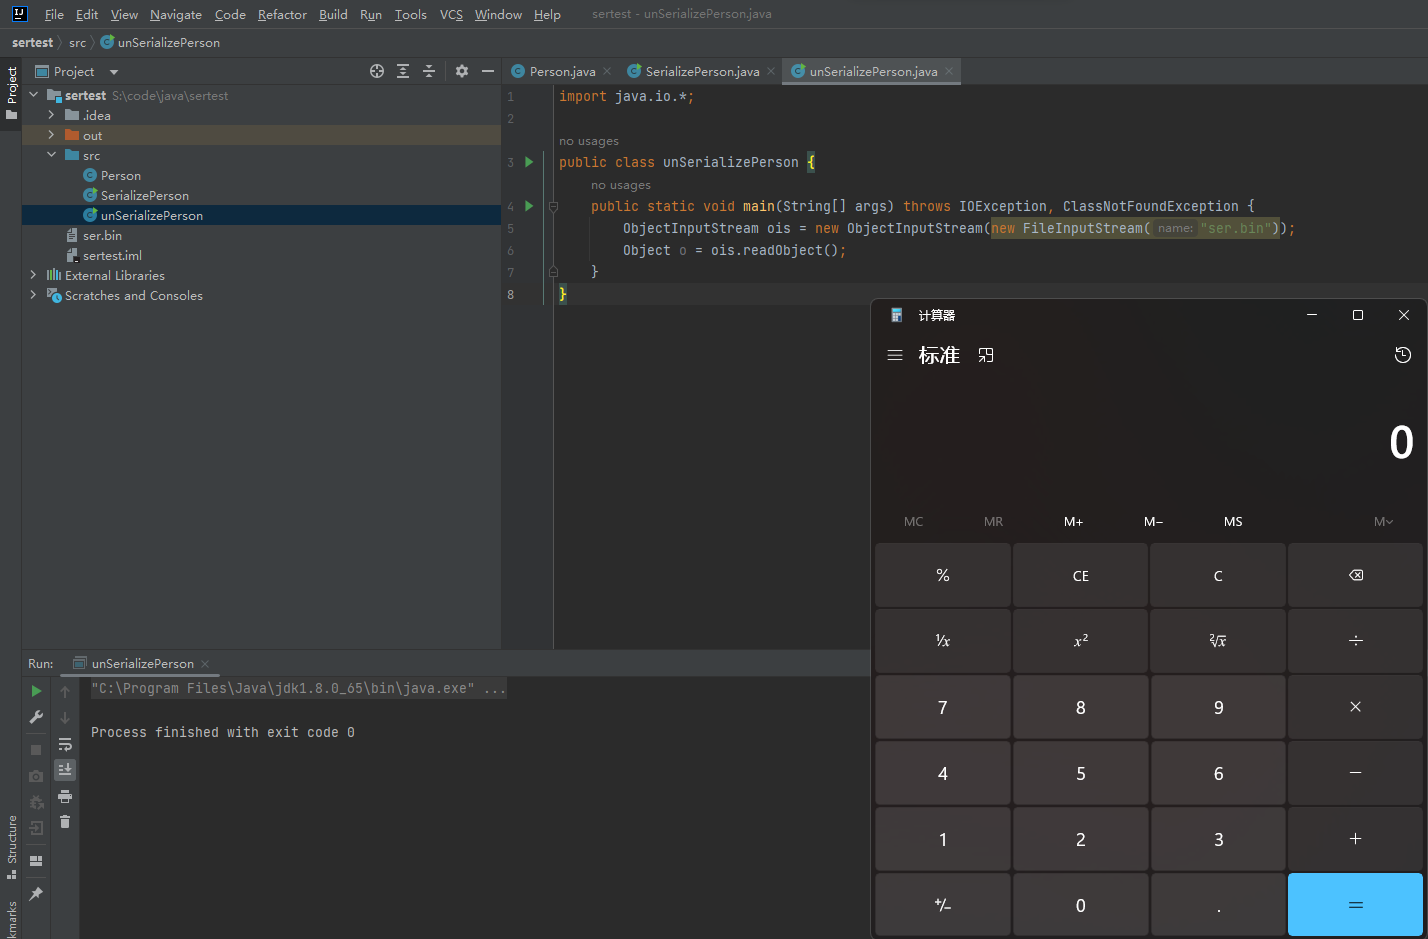This screenshot has width=1428, height=939.
Task: Select ser.bin file in project tree
Action: coord(102,235)
